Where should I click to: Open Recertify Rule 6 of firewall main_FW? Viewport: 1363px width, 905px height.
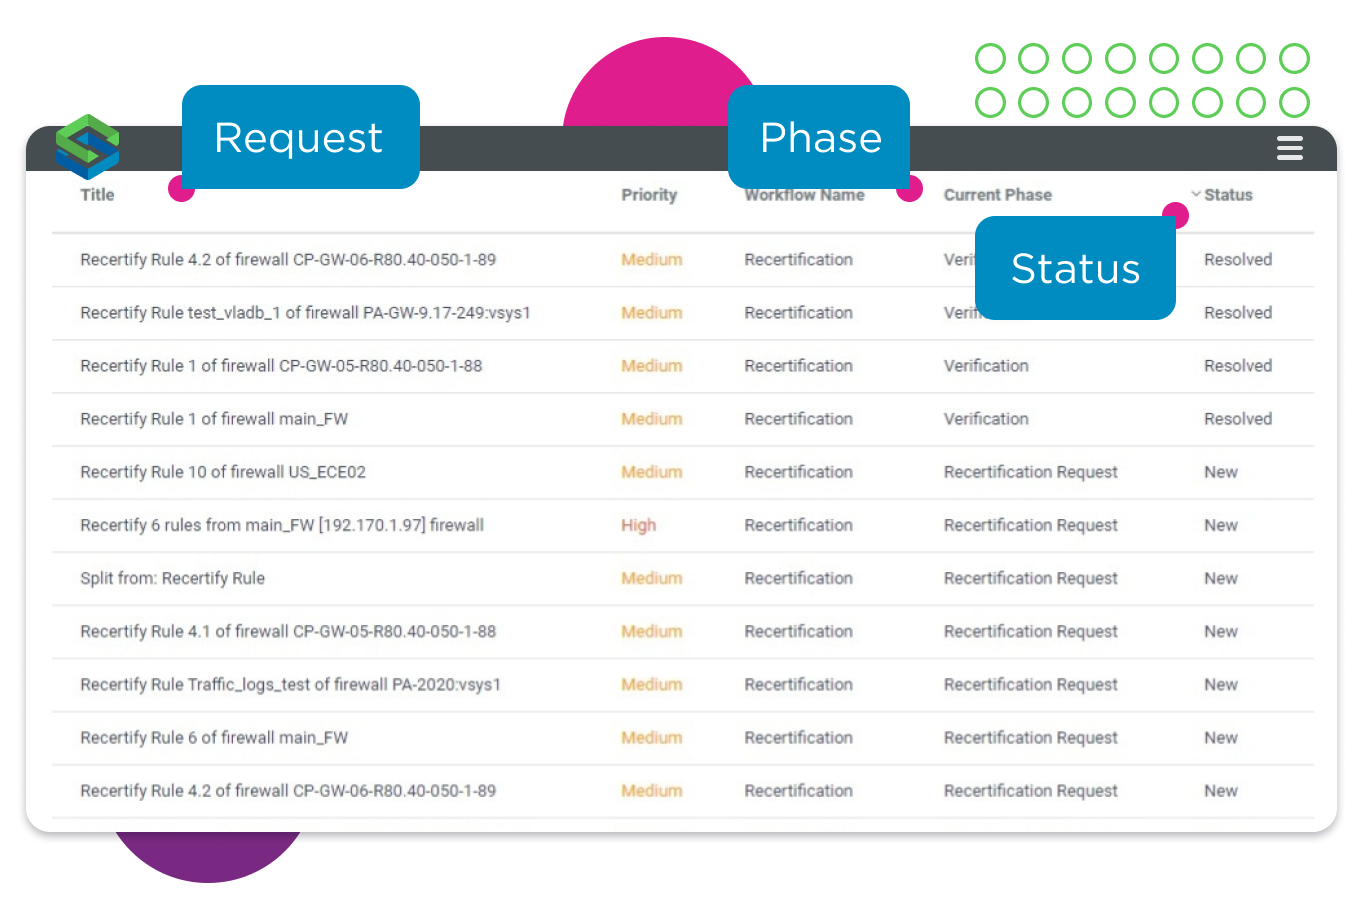[214, 738]
